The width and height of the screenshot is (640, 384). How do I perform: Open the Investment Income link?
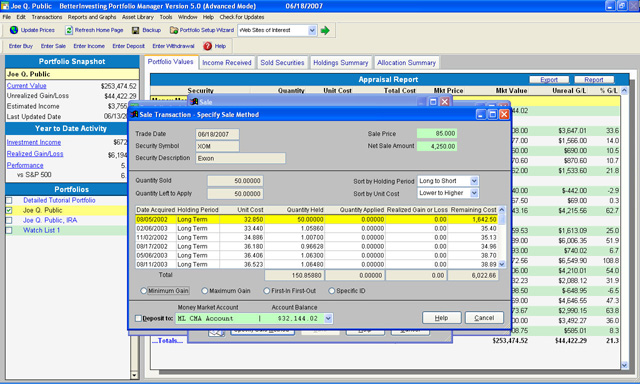point(34,142)
